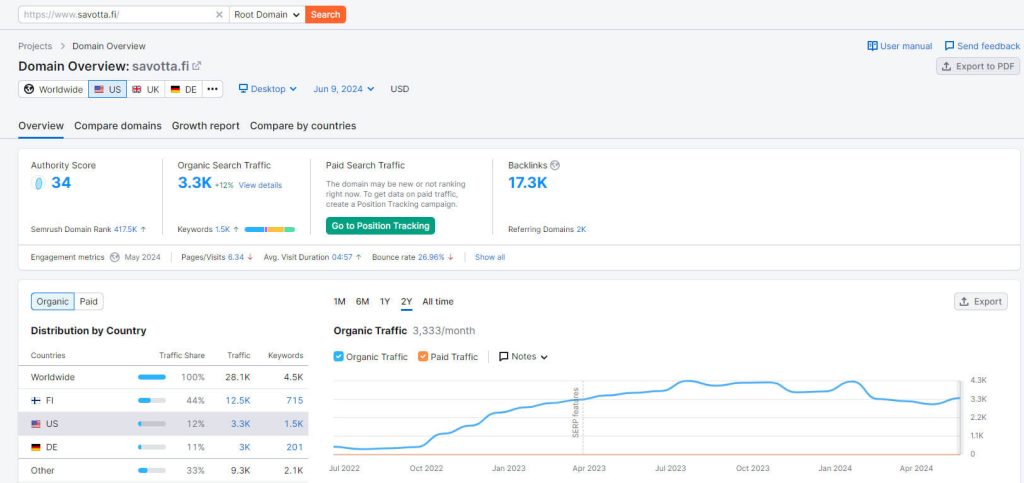Viewport: 1024px width, 483px height.
Task: Click DE traffic 3K value
Action: point(244,447)
